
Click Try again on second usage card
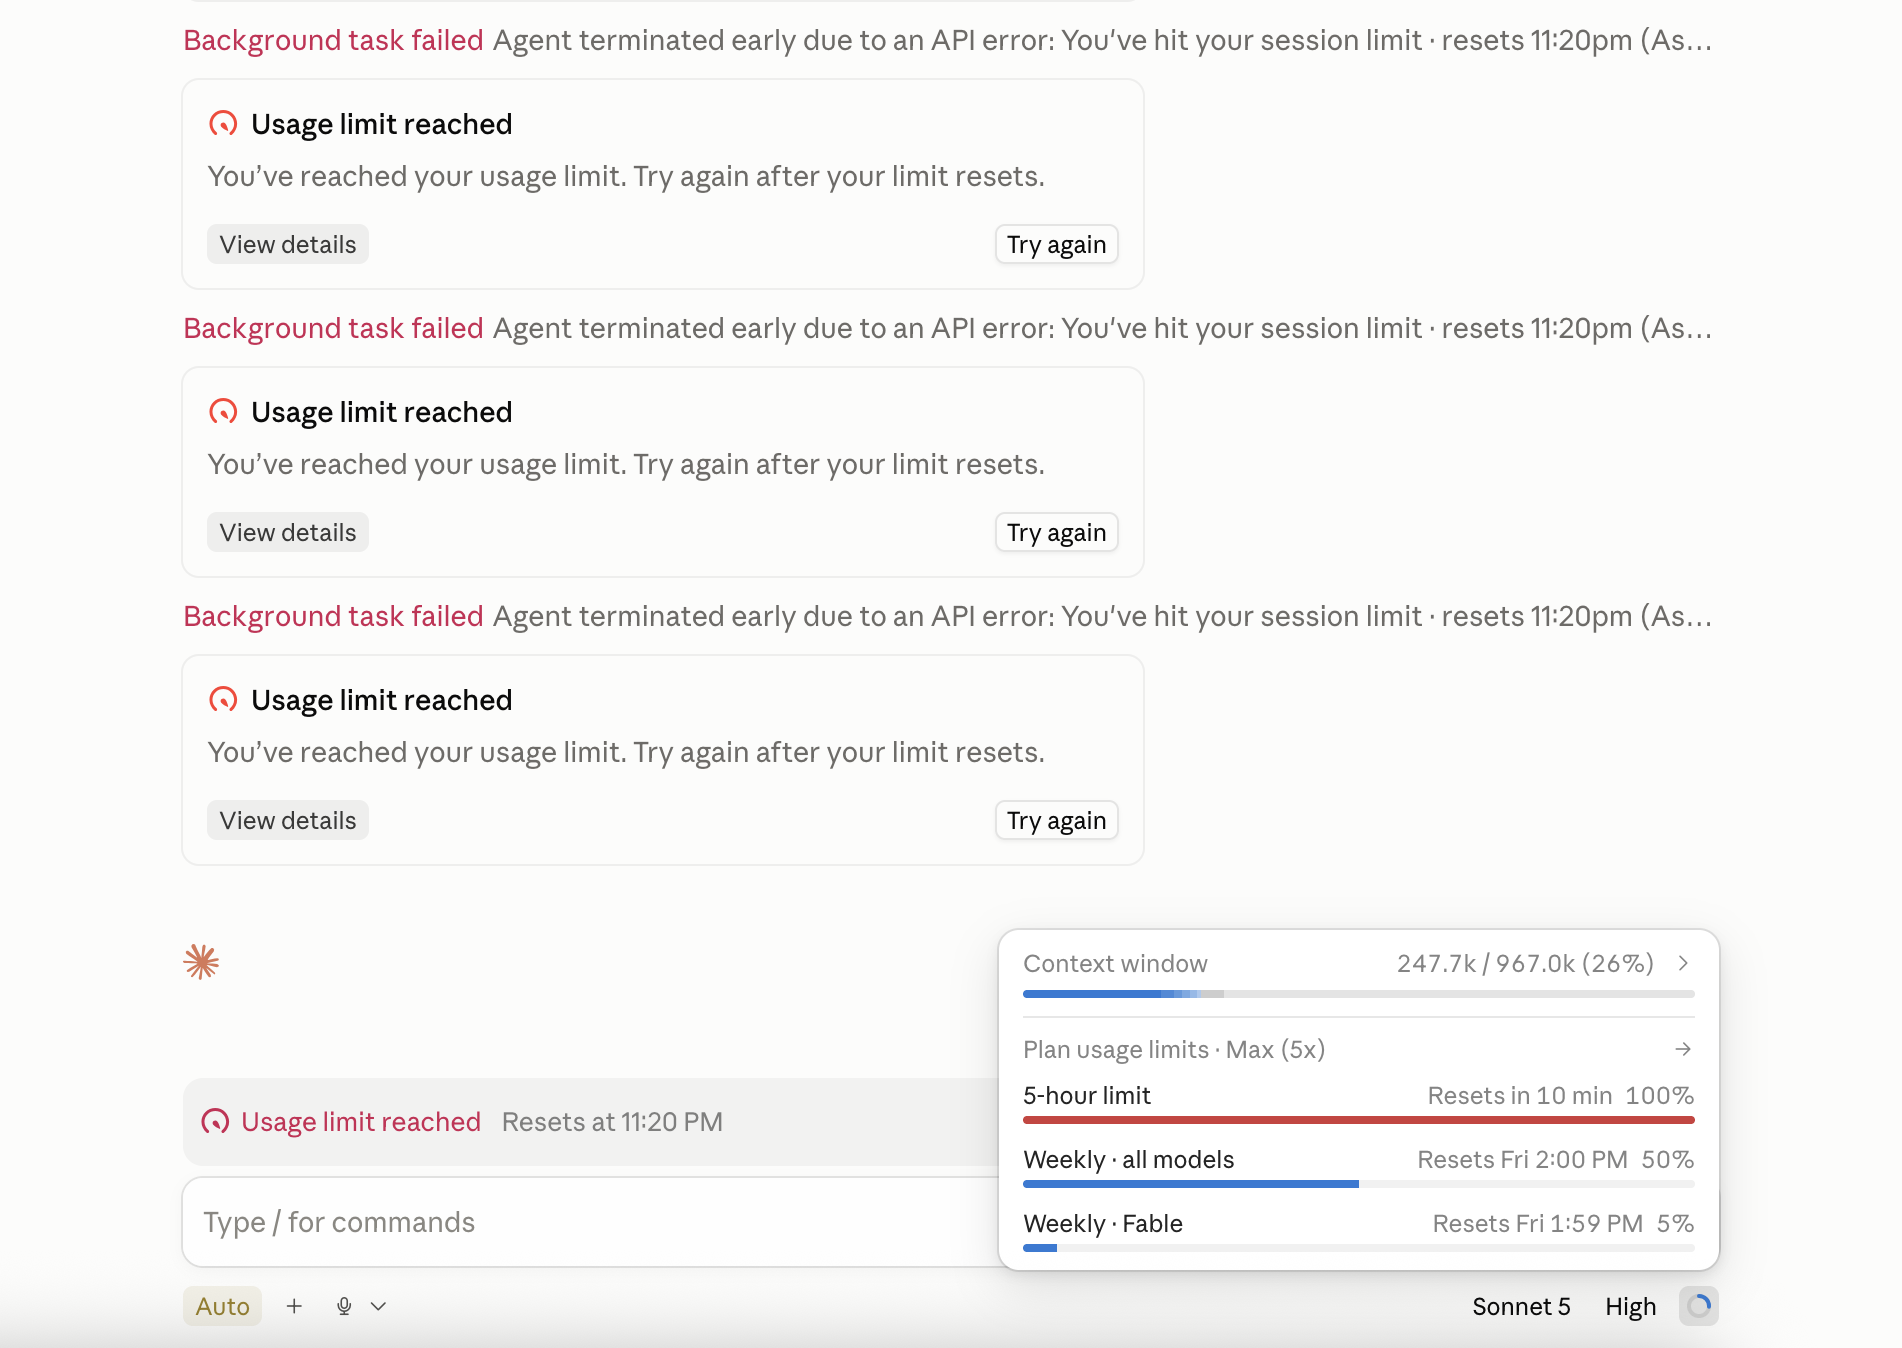[1057, 533]
